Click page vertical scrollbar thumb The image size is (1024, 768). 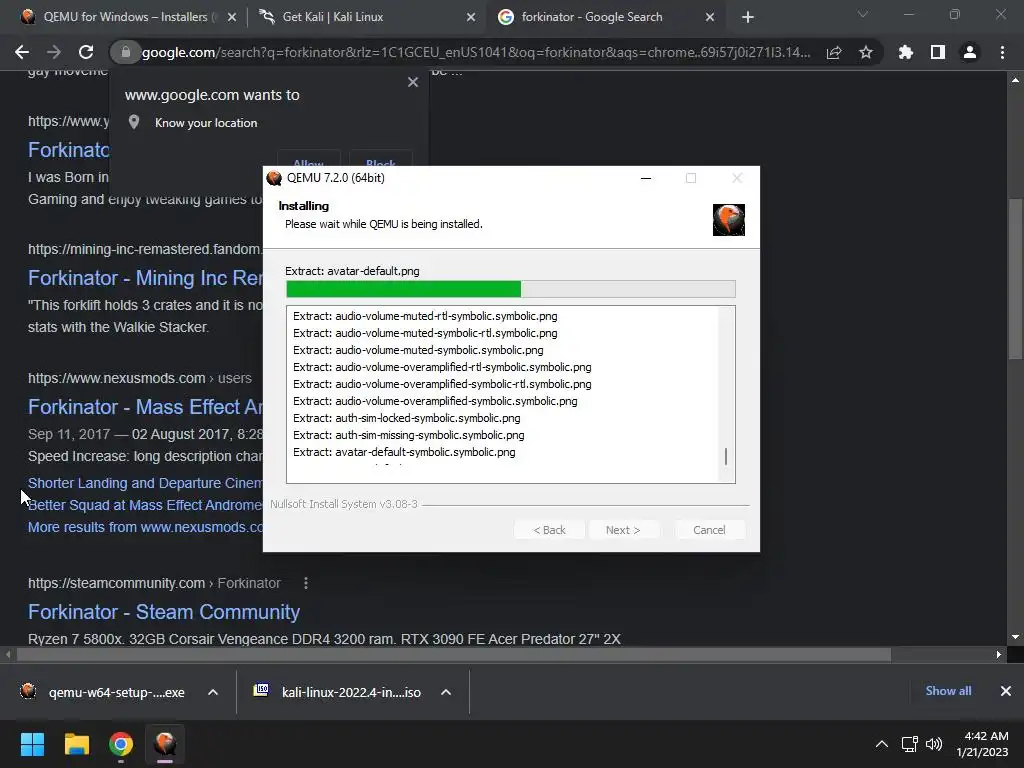pos(1015,280)
